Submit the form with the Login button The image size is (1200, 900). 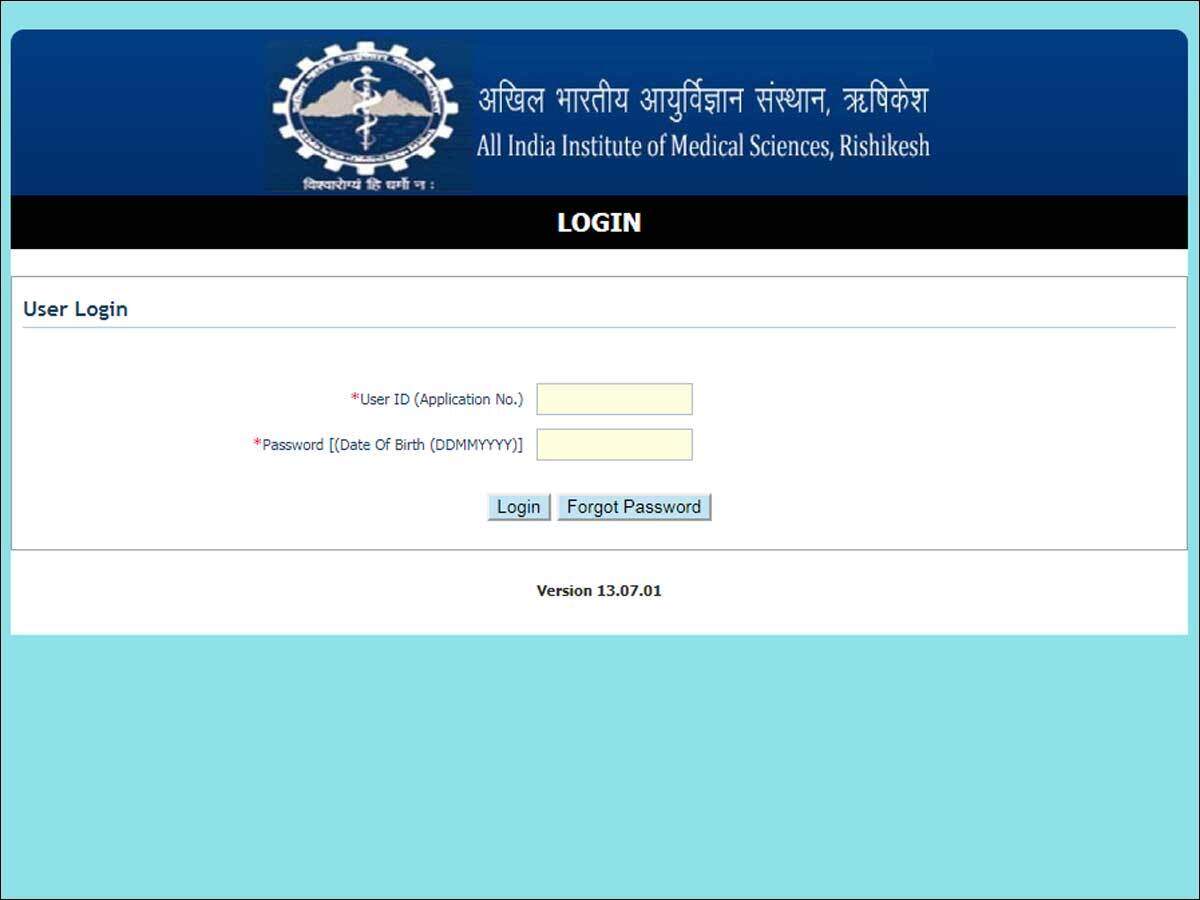(x=519, y=507)
